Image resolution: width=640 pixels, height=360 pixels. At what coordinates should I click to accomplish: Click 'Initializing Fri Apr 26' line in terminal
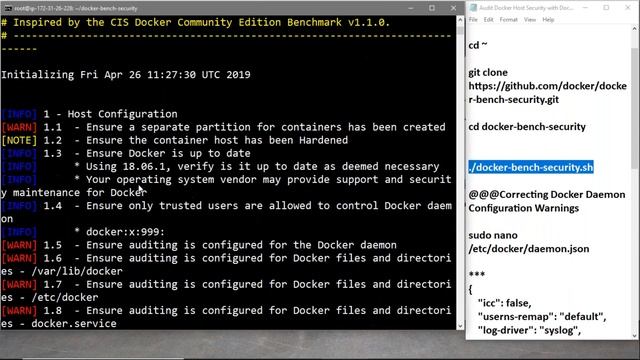[126, 75]
